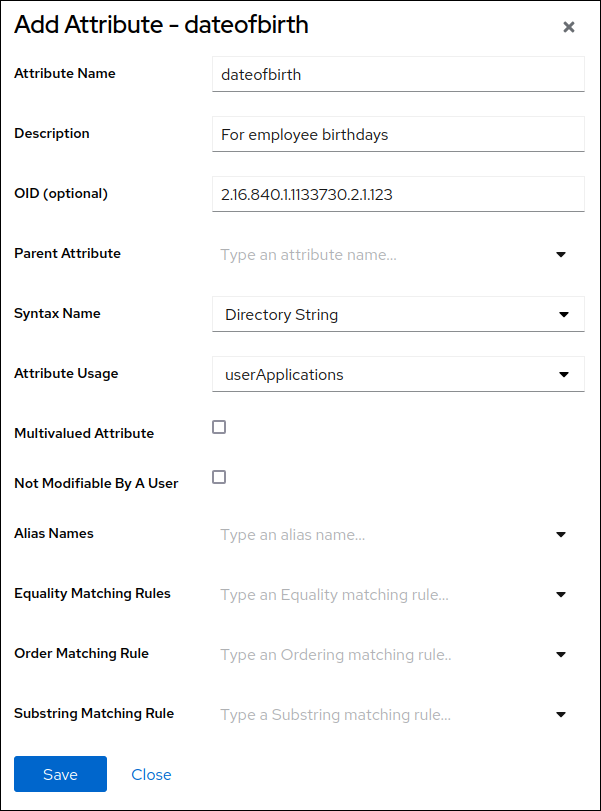Expand the Alias Names caret arrow

coord(561,535)
